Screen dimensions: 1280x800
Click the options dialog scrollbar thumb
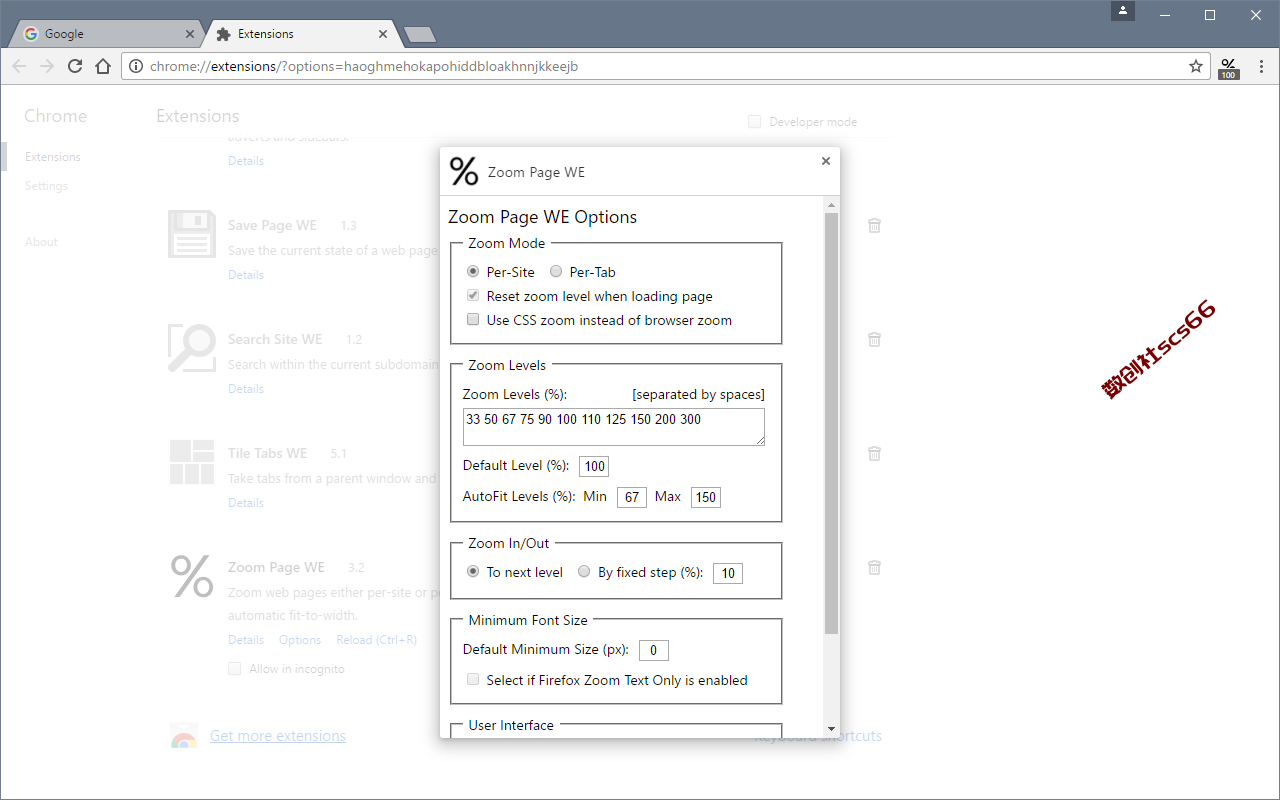coord(832,423)
